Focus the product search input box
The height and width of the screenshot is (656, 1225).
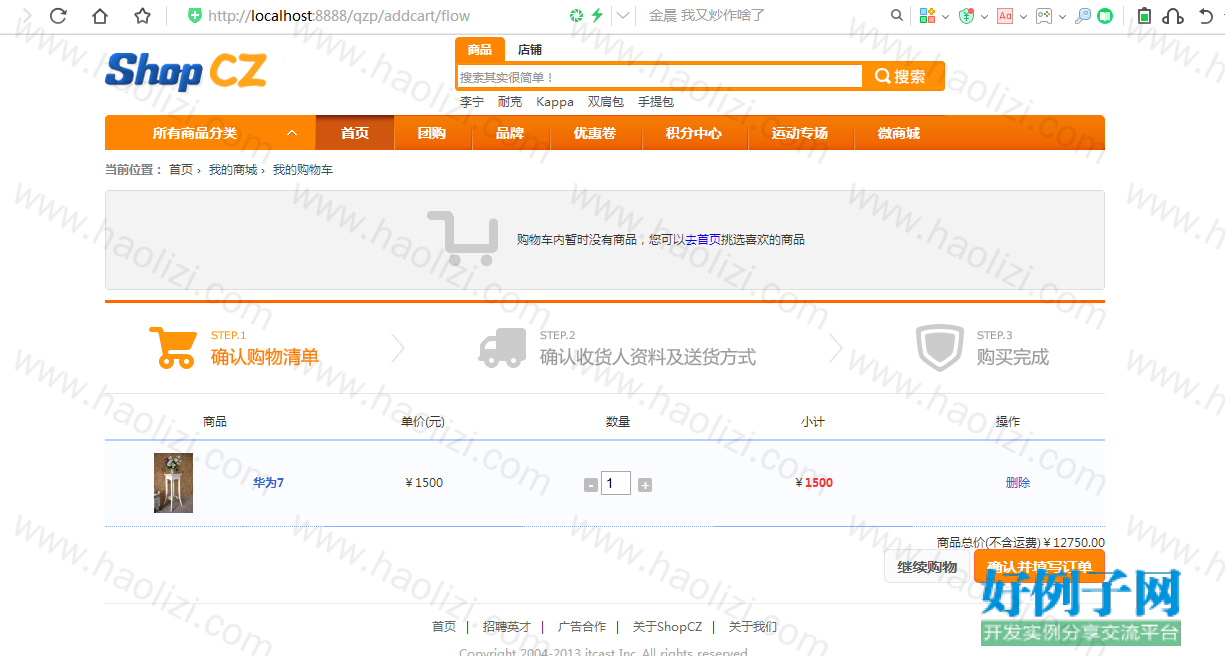[x=659, y=77]
